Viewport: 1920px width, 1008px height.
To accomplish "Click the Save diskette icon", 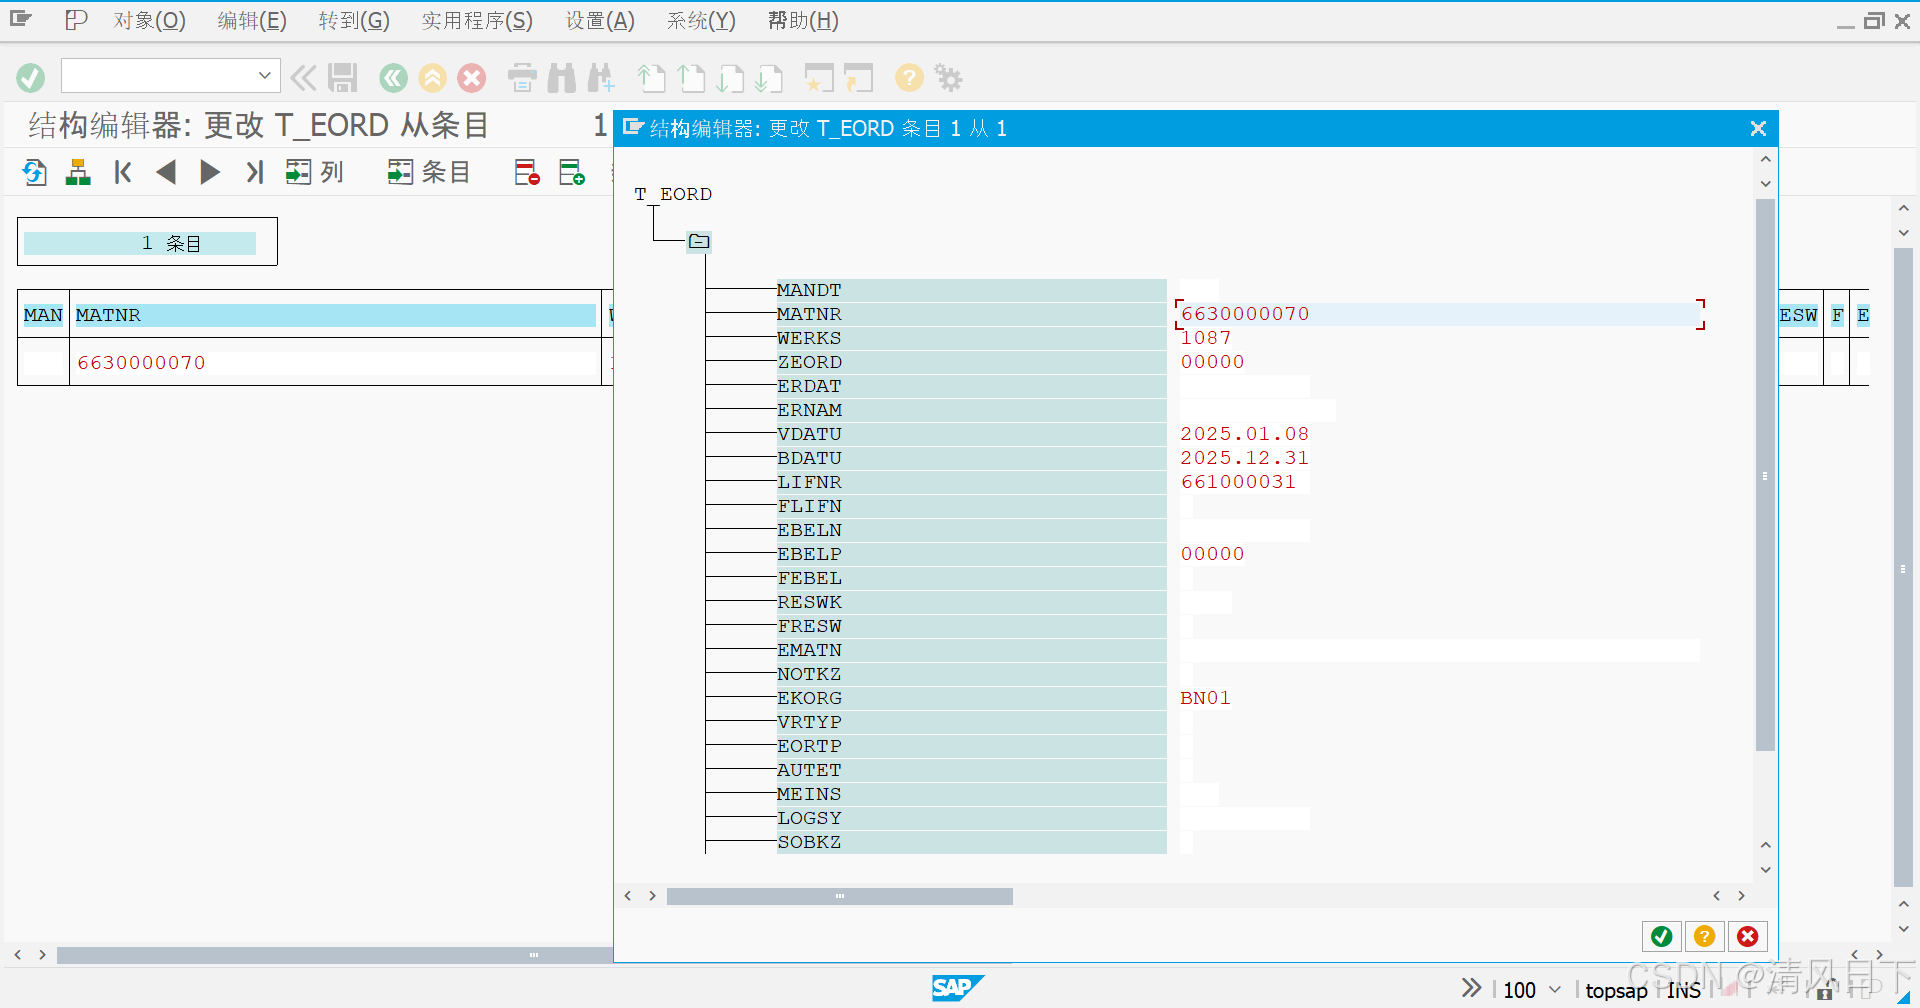I will [343, 77].
